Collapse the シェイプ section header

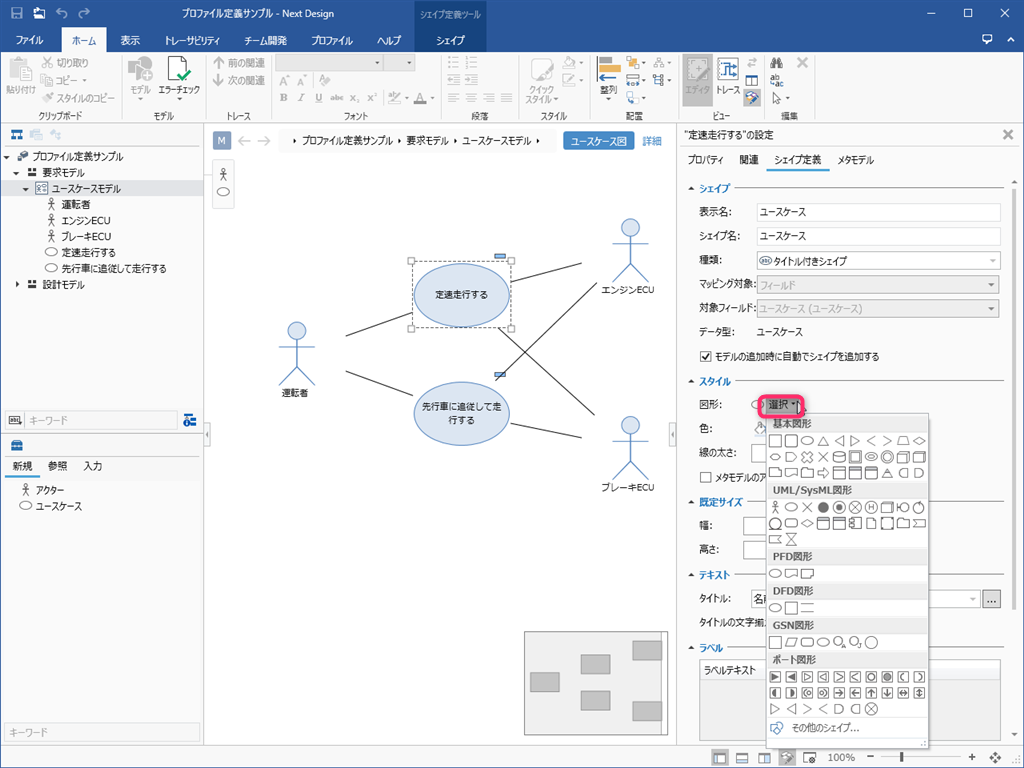(x=690, y=188)
